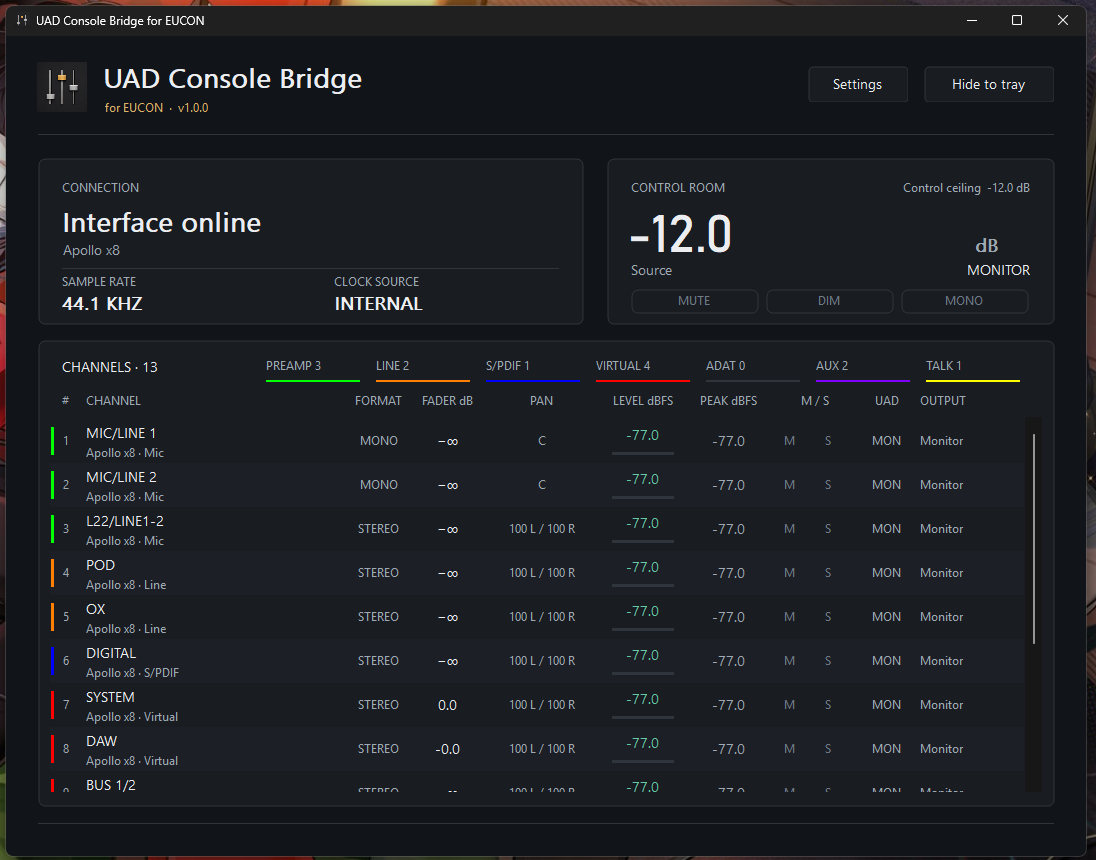
Task: Mute the L22/LINE1-2 channel
Action: (x=789, y=529)
